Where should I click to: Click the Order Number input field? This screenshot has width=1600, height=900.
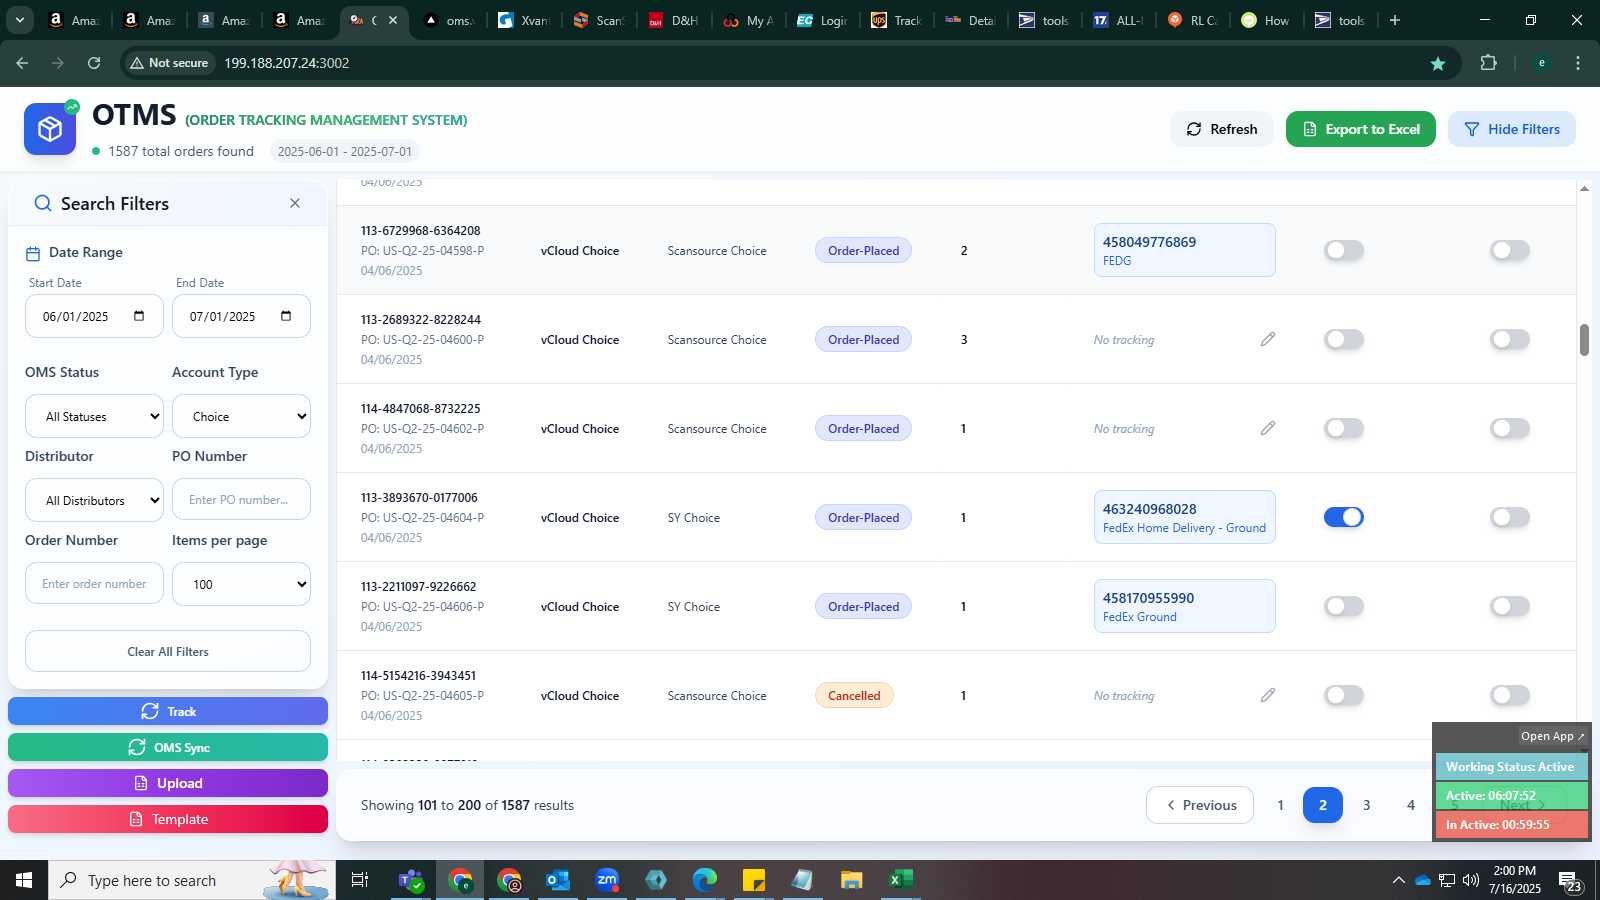[x=94, y=583]
